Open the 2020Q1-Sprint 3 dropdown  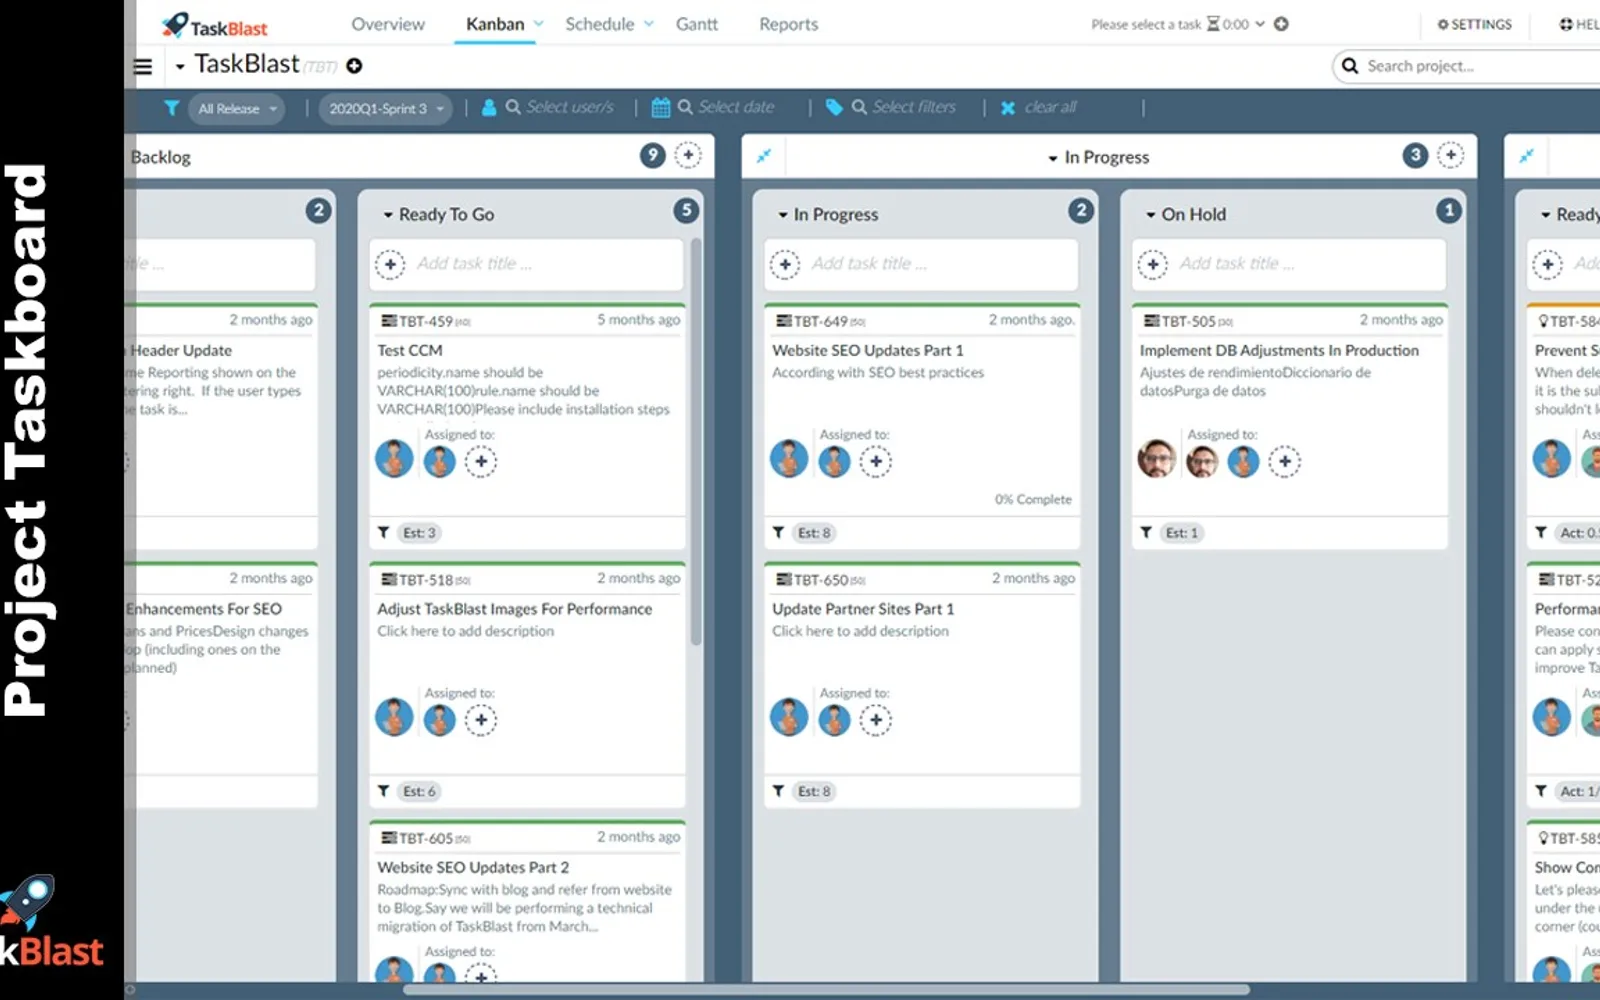tap(386, 108)
